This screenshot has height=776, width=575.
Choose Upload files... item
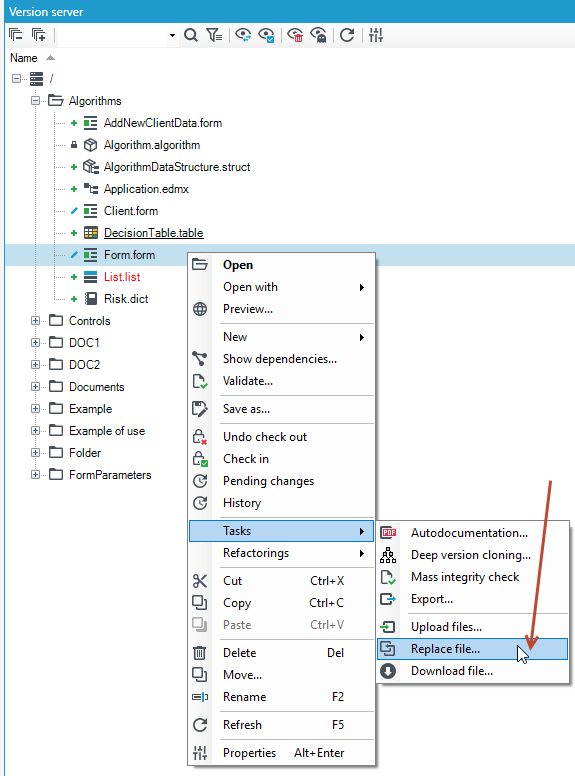473,627
